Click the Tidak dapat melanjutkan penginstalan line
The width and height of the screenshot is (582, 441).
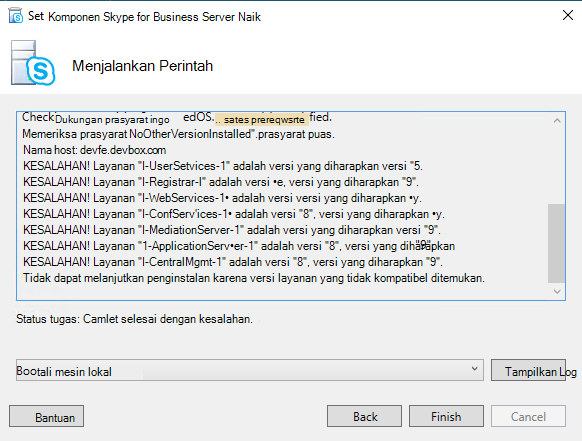click(x=254, y=278)
